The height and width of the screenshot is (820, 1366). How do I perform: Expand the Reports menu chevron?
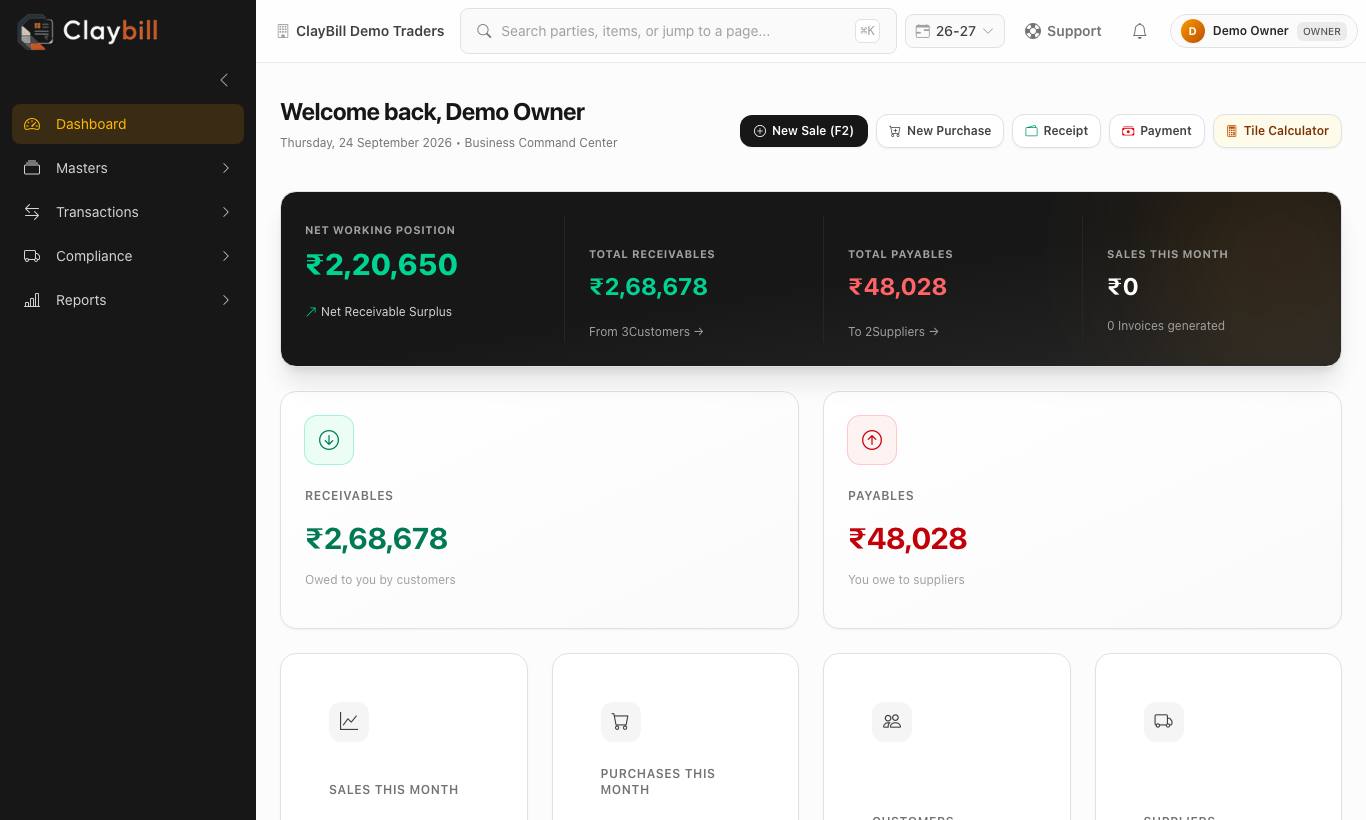[226, 300]
